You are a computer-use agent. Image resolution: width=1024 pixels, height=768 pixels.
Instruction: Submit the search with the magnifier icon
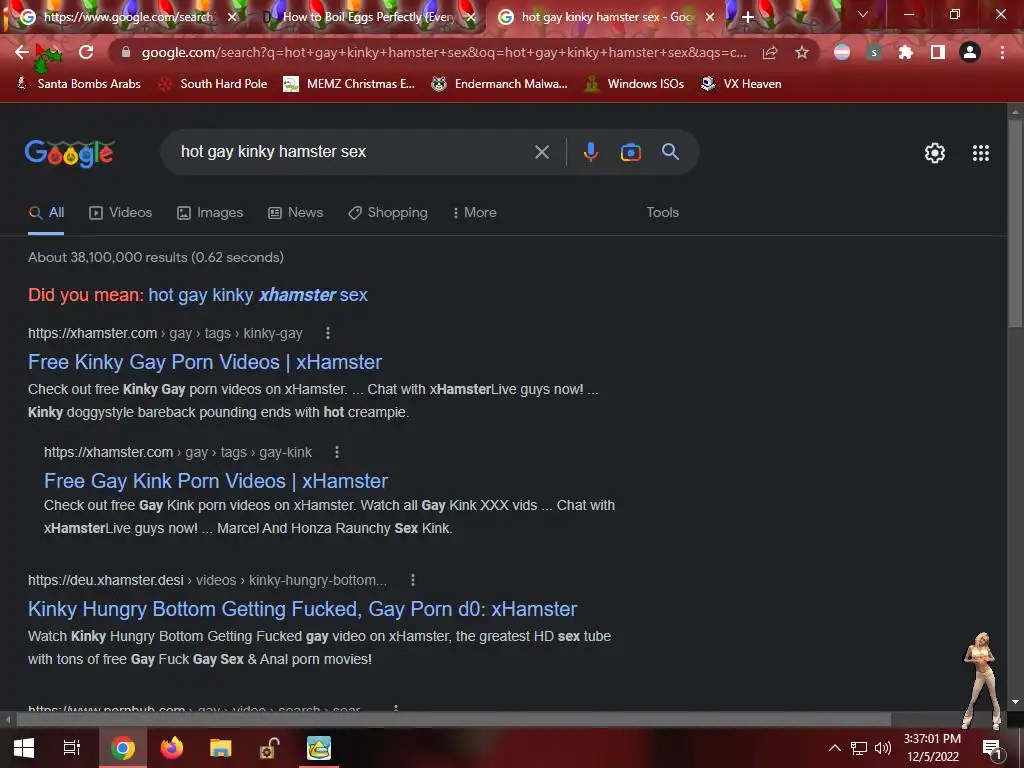670,152
